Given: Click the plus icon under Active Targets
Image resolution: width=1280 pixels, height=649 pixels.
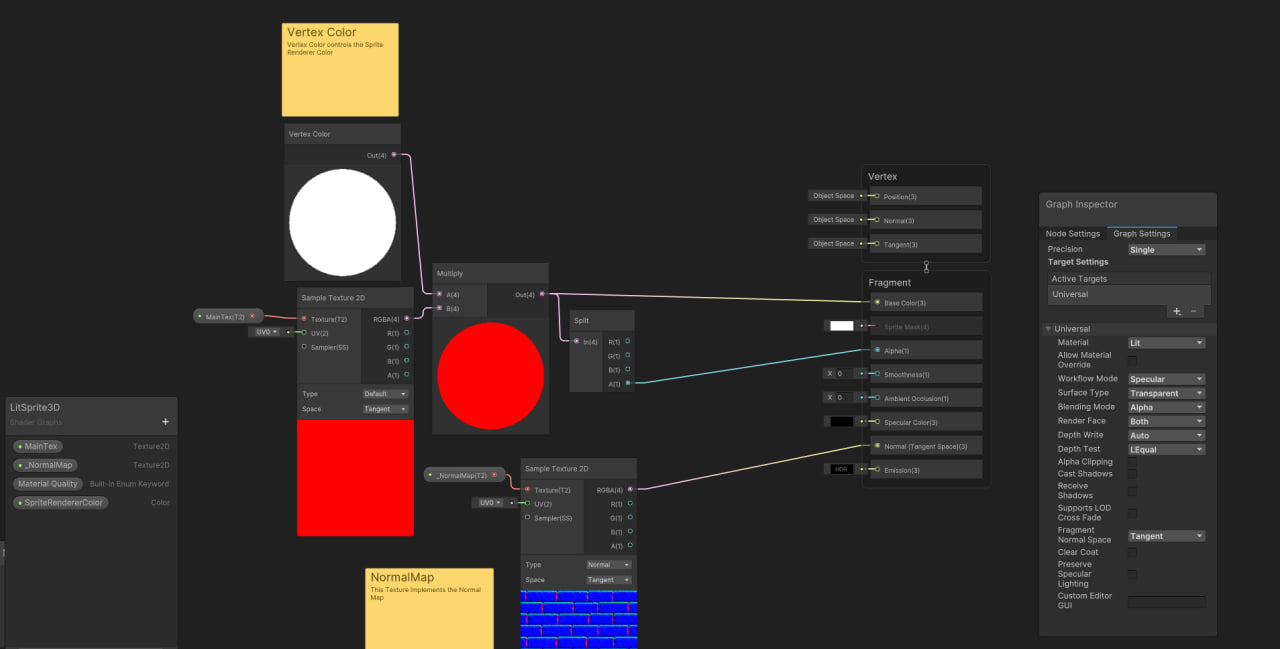Looking at the screenshot, I should (1176, 311).
